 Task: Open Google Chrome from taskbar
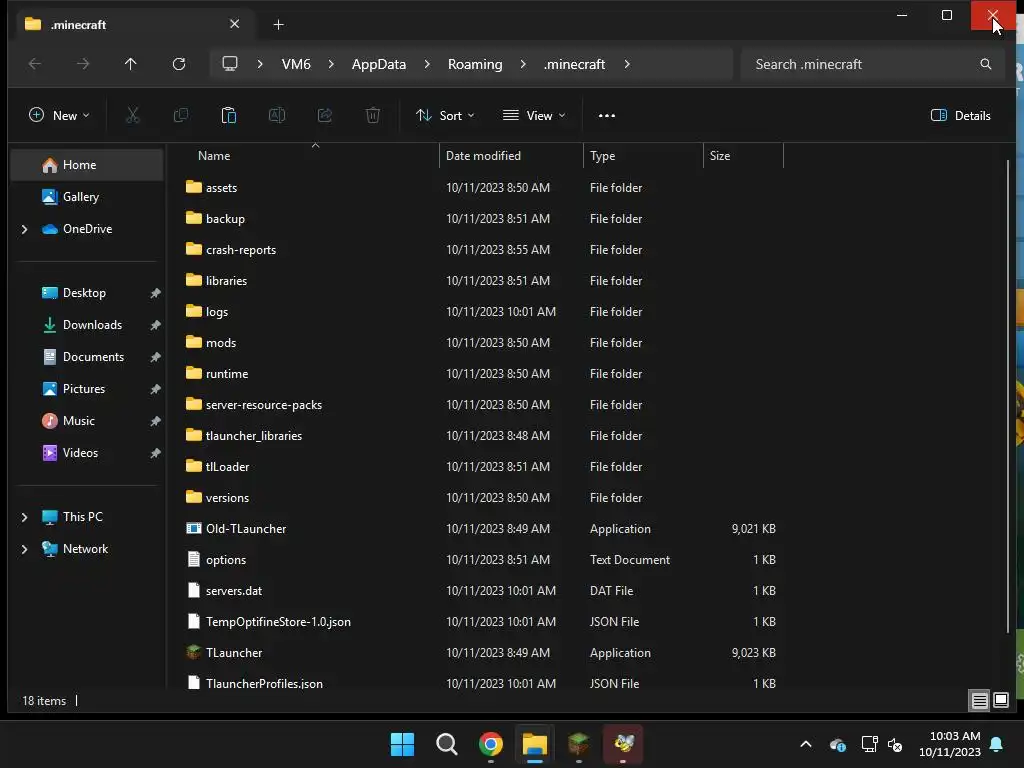(x=490, y=744)
